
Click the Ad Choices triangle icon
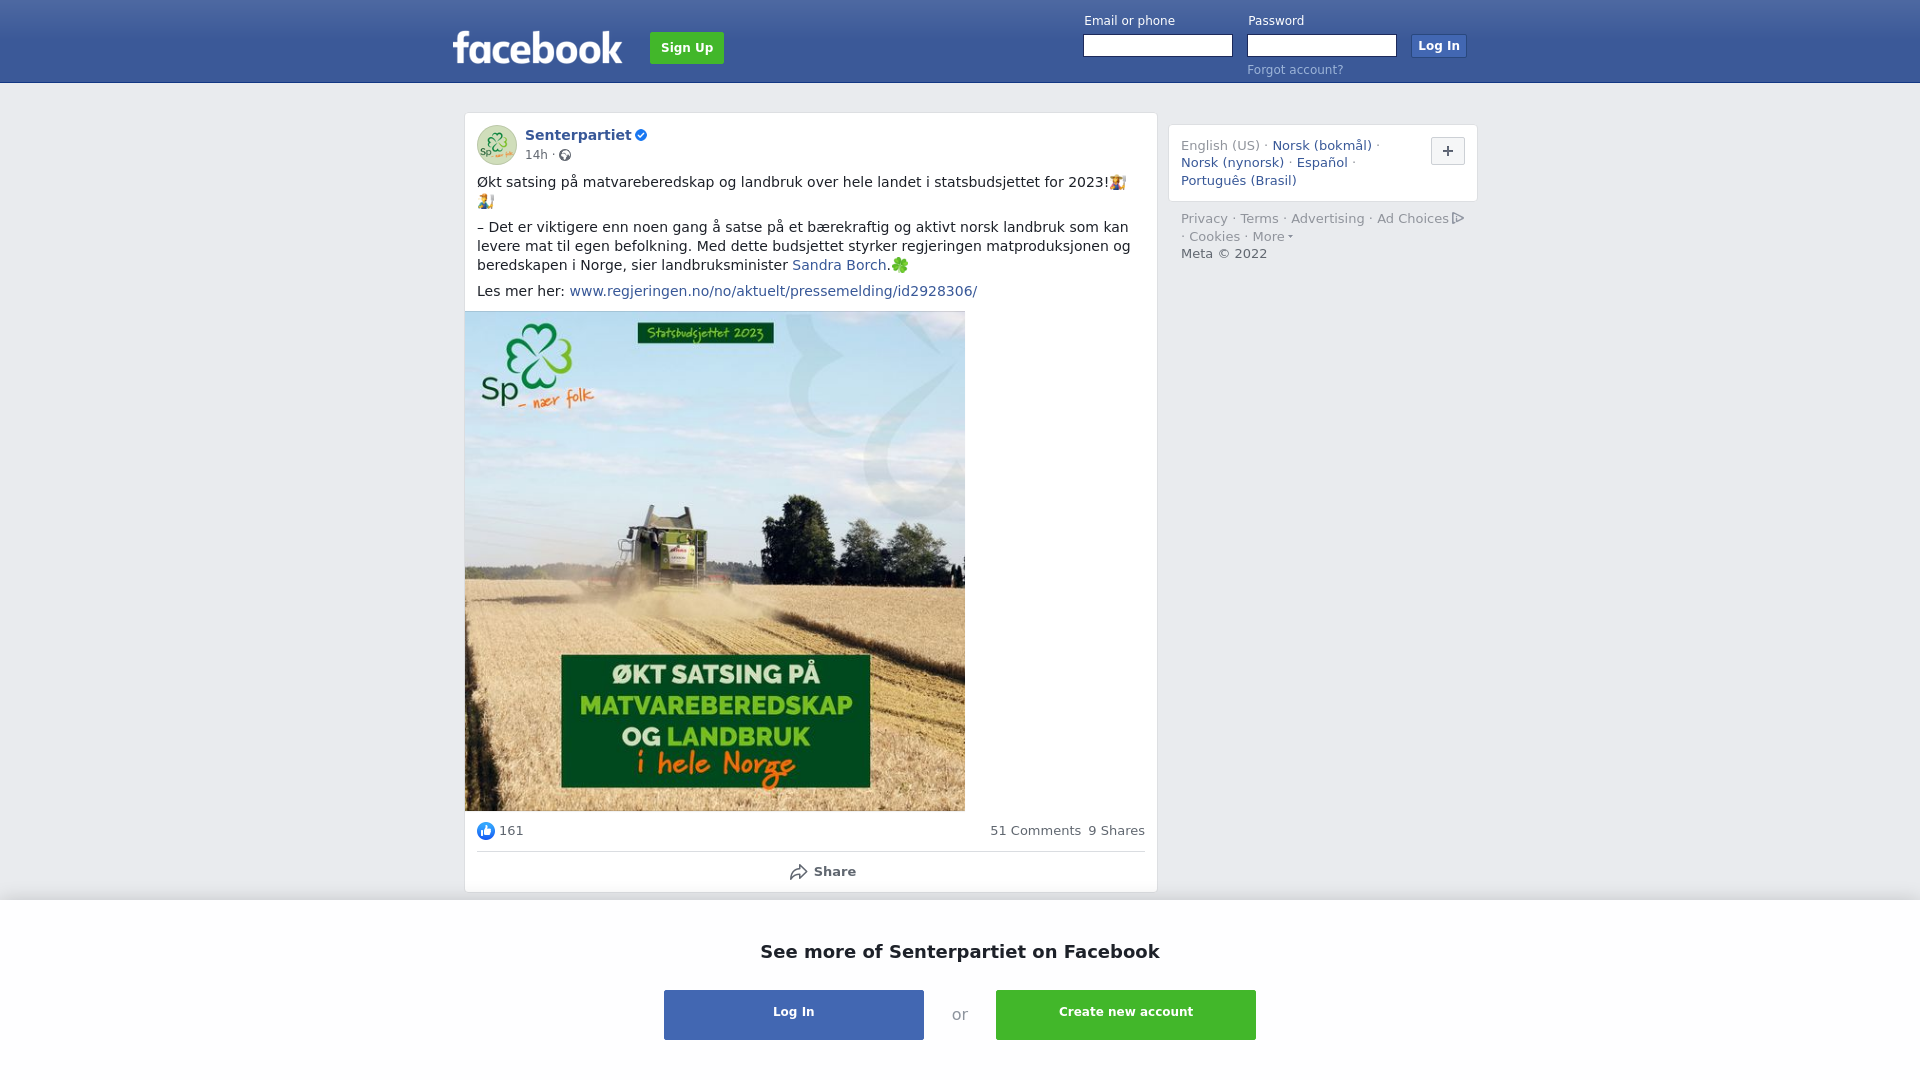1458,218
